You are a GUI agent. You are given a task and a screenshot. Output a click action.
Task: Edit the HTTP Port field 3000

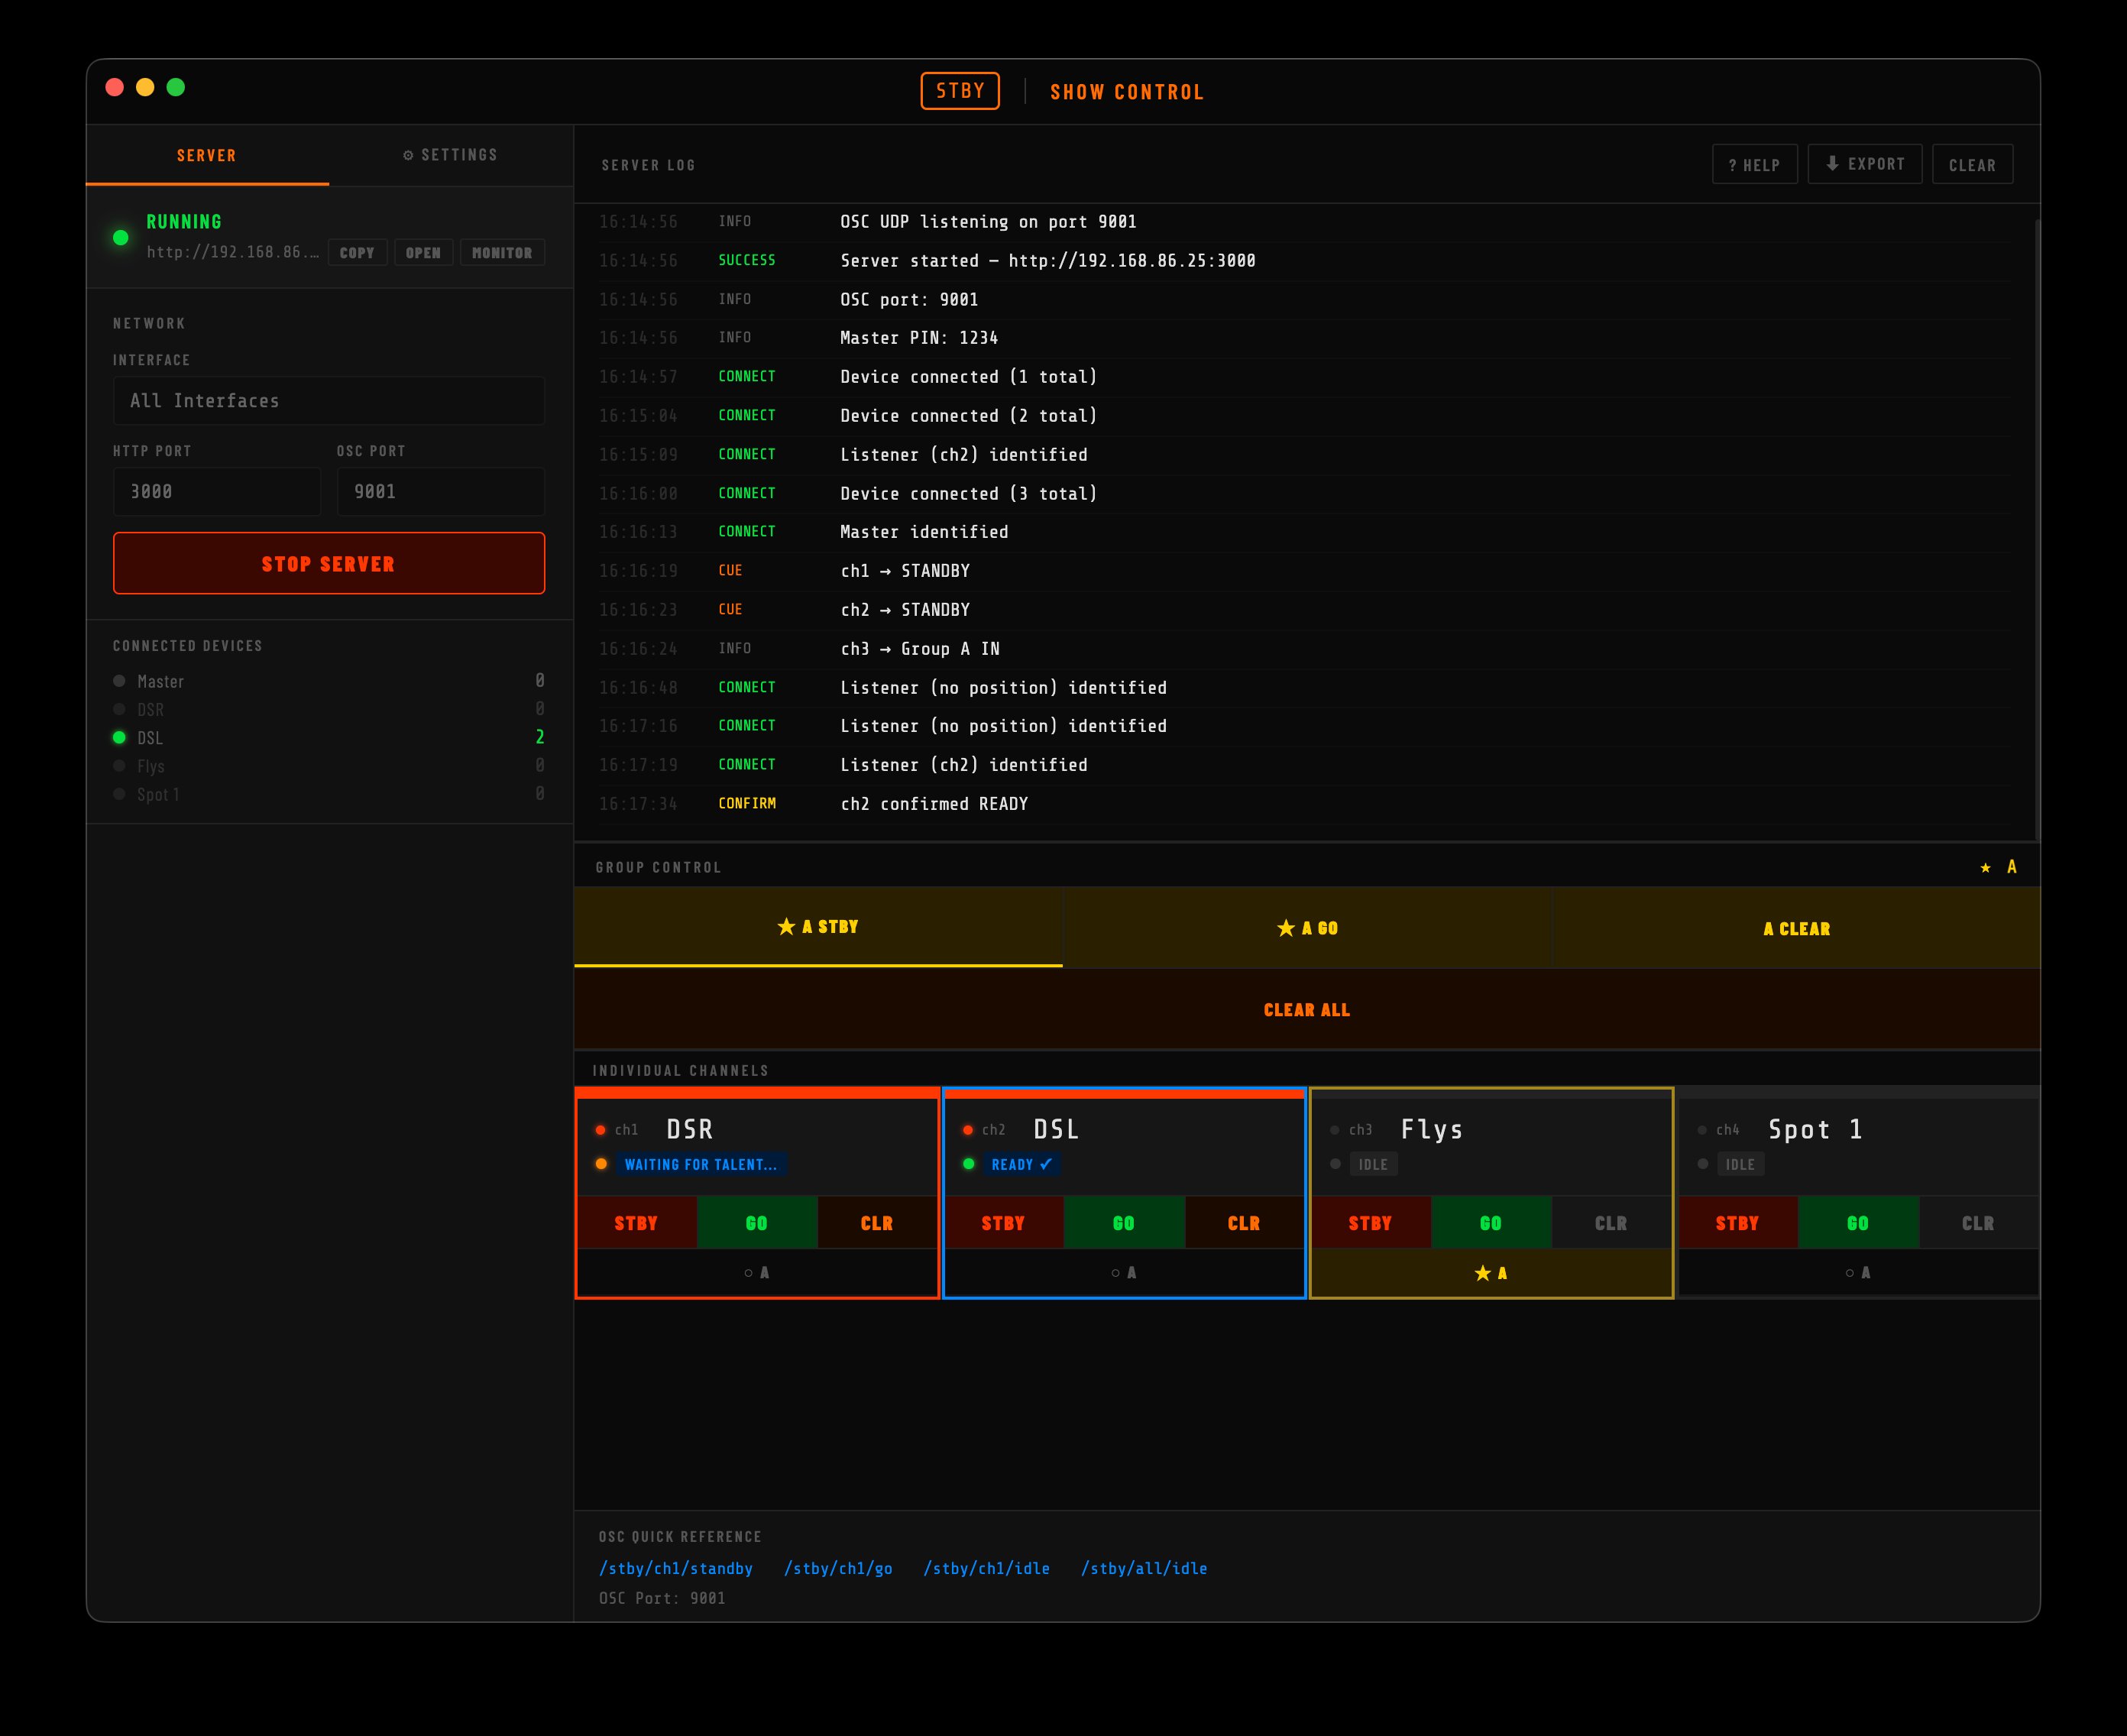pos(217,491)
